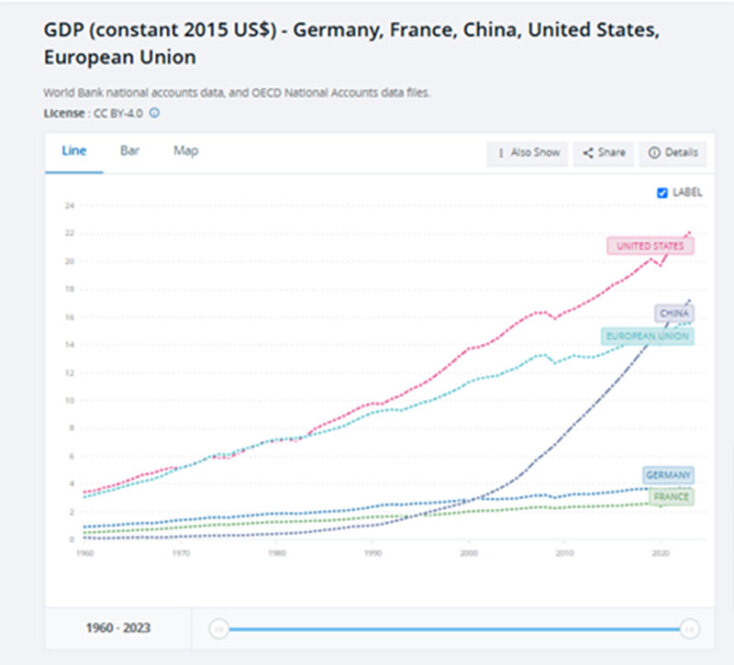
Task: Select the France series label tag
Action: (670, 496)
